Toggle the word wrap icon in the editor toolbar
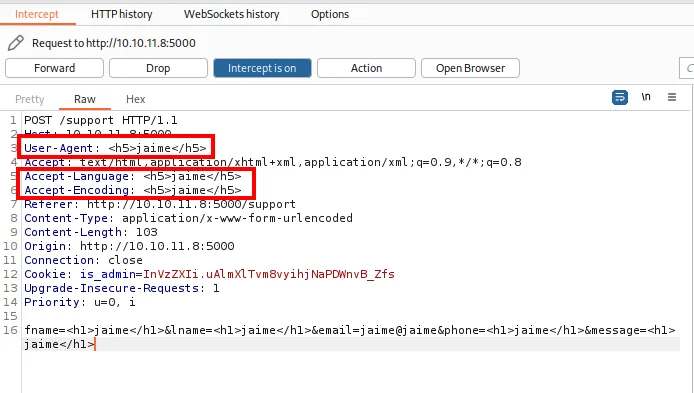 620,97
